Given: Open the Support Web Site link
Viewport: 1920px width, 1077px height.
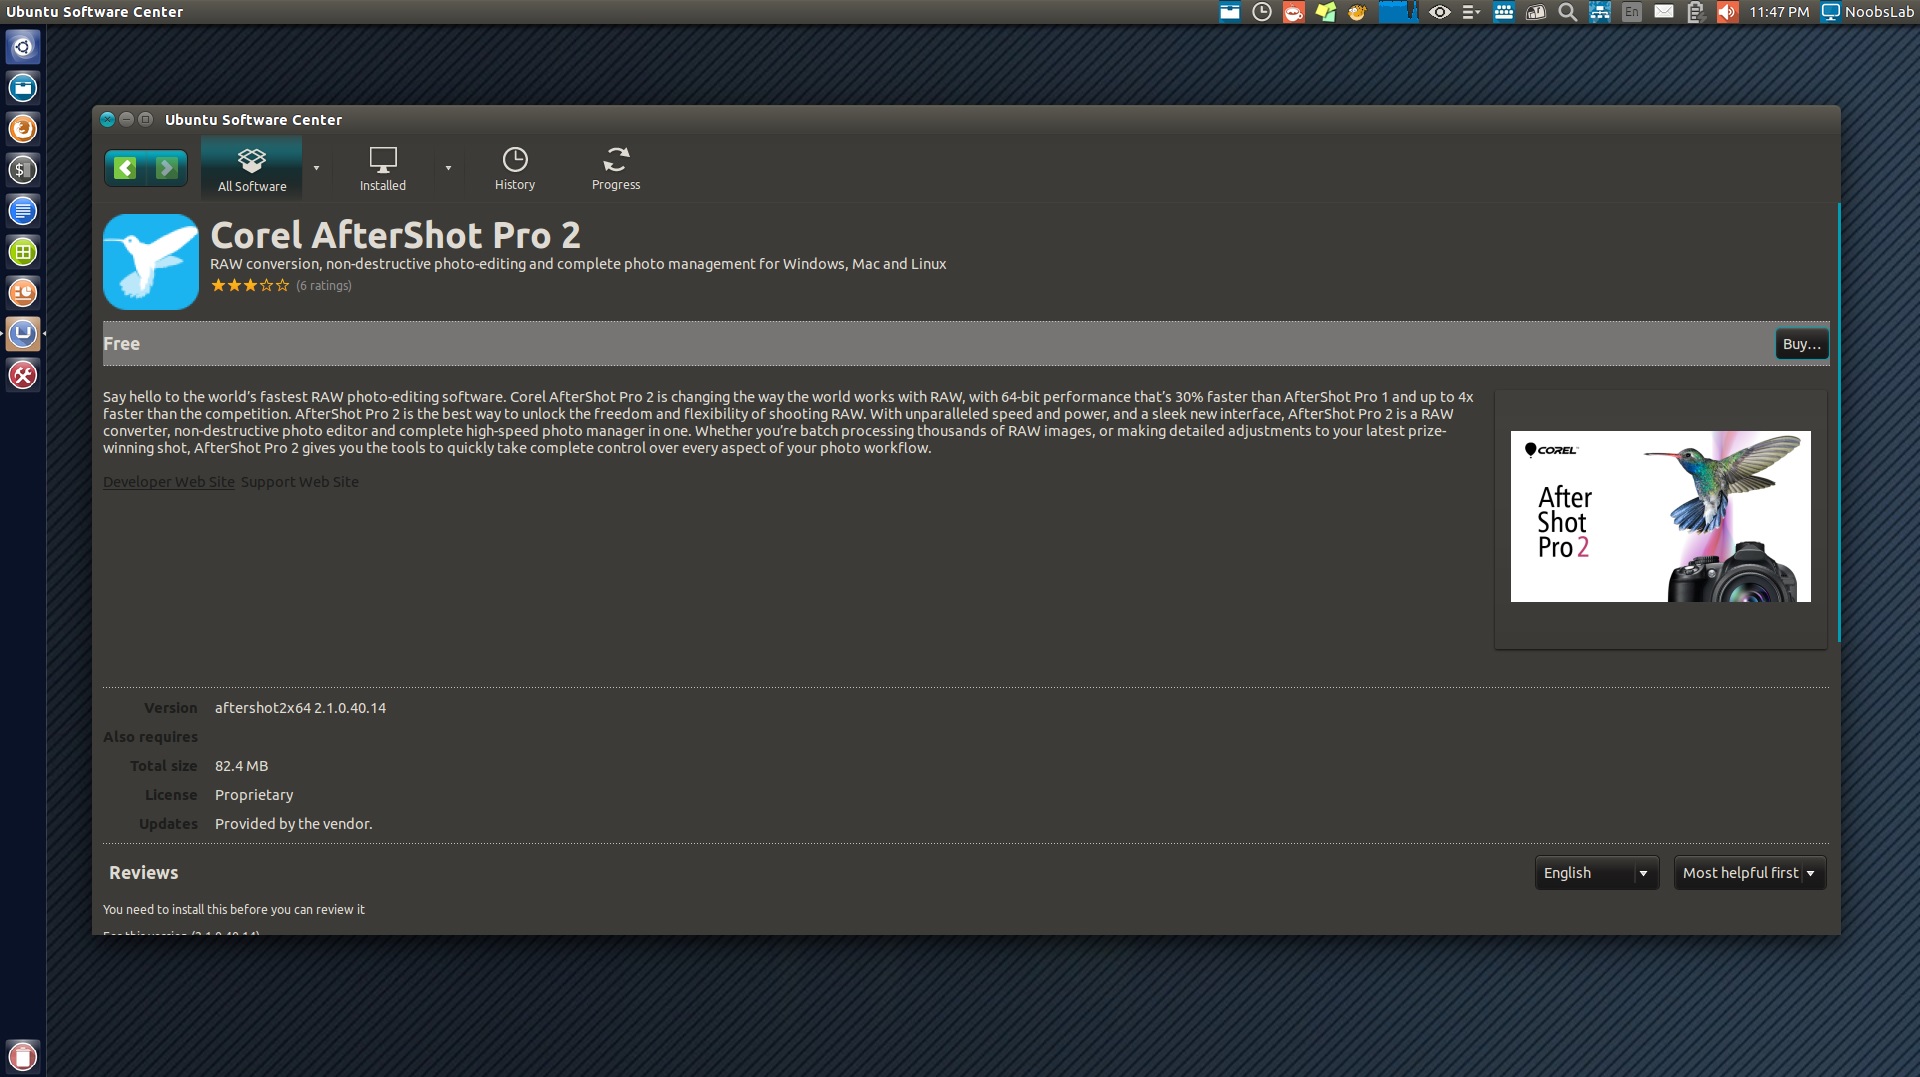Looking at the screenshot, I should pos(300,482).
